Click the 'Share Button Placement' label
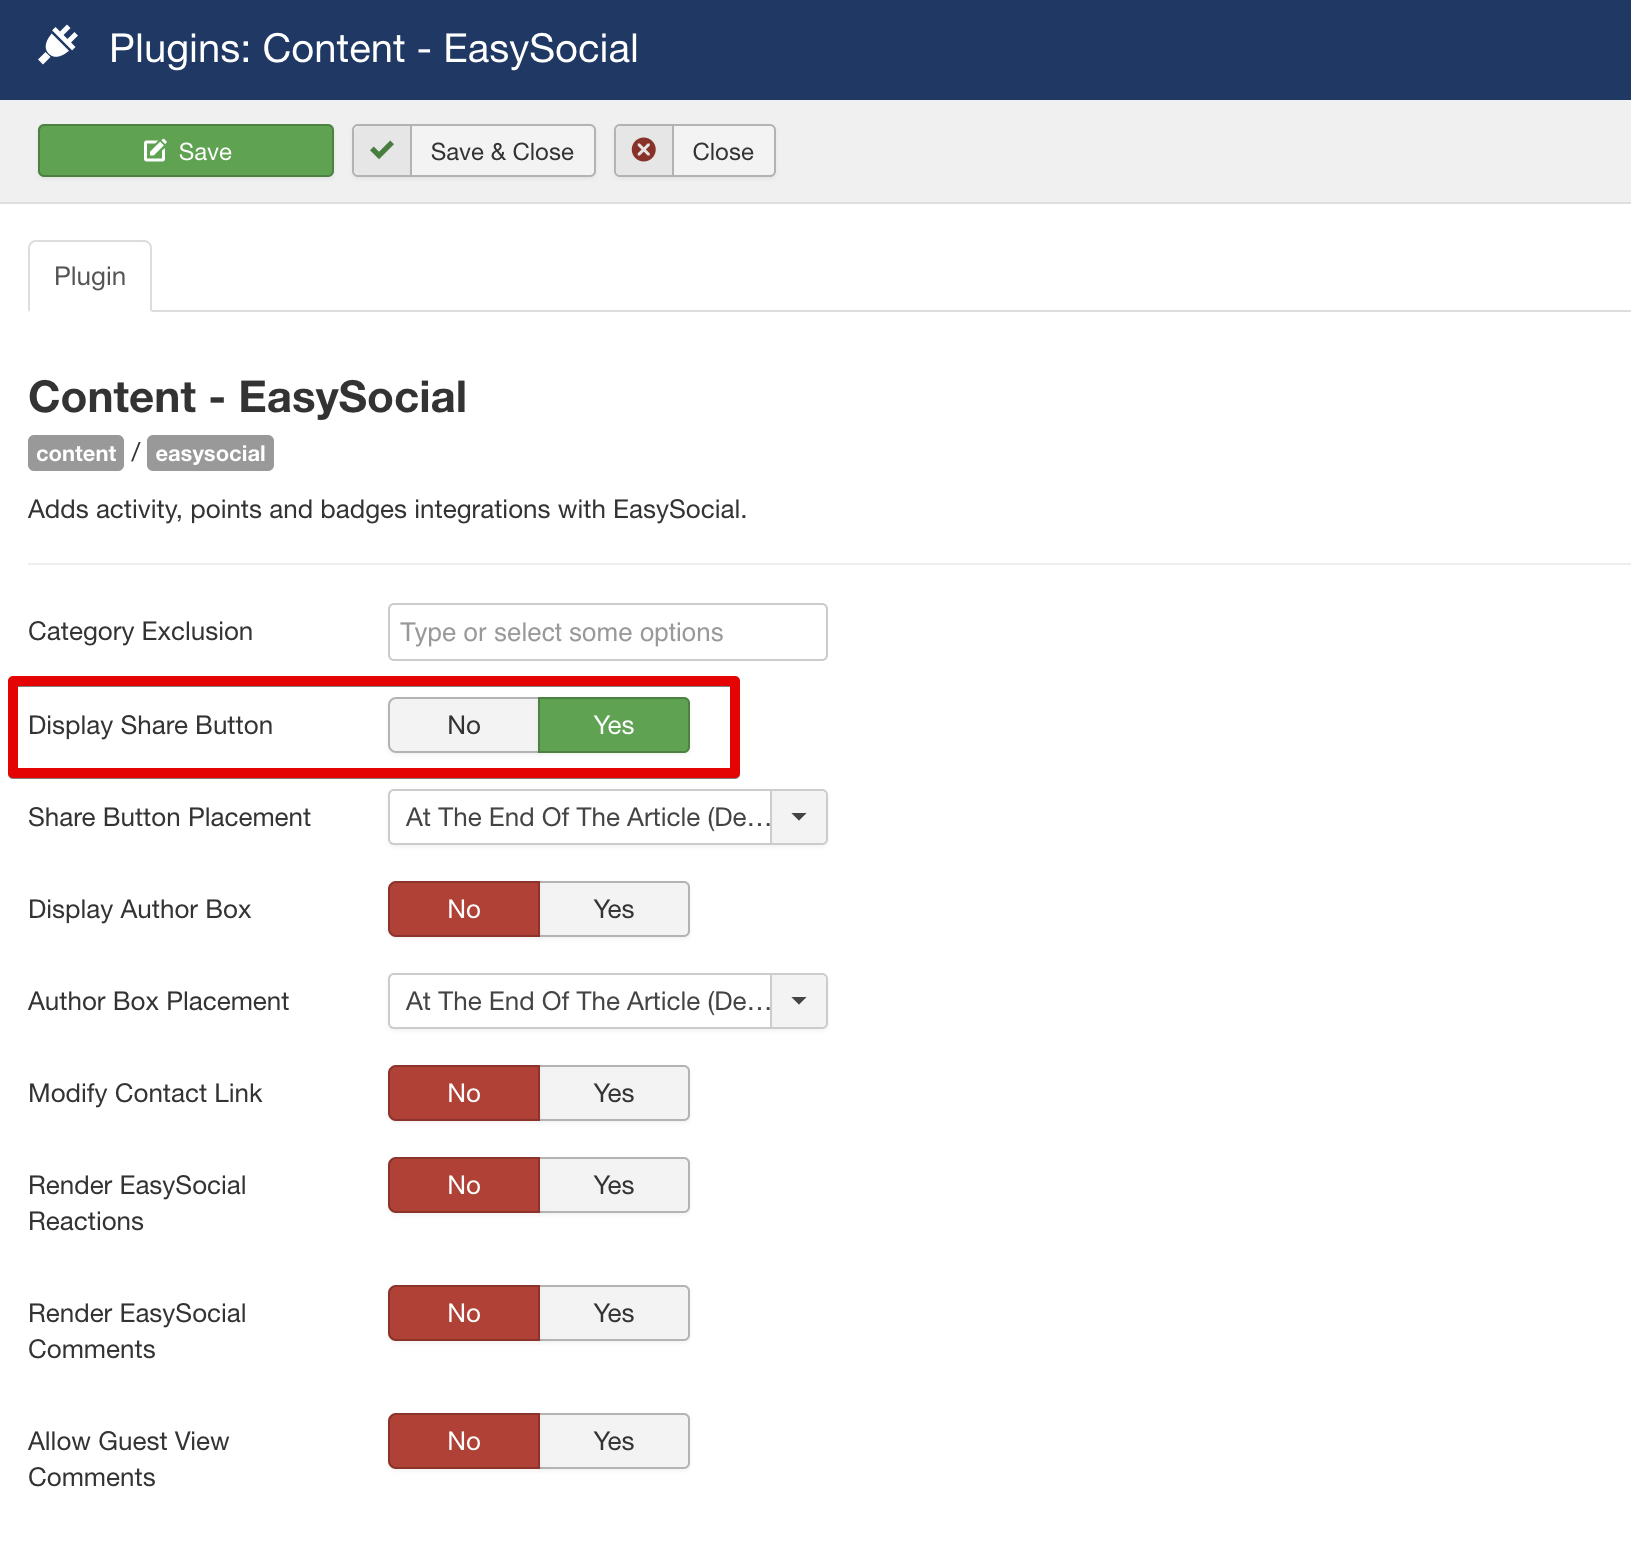The width and height of the screenshot is (1631, 1559). click(x=169, y=817)
